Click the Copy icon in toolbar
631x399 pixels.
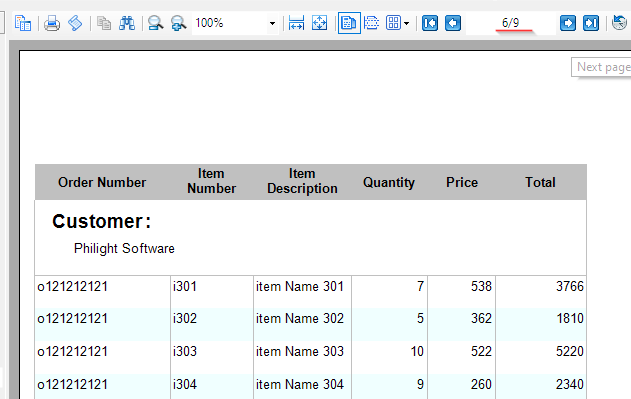[104, 23]
